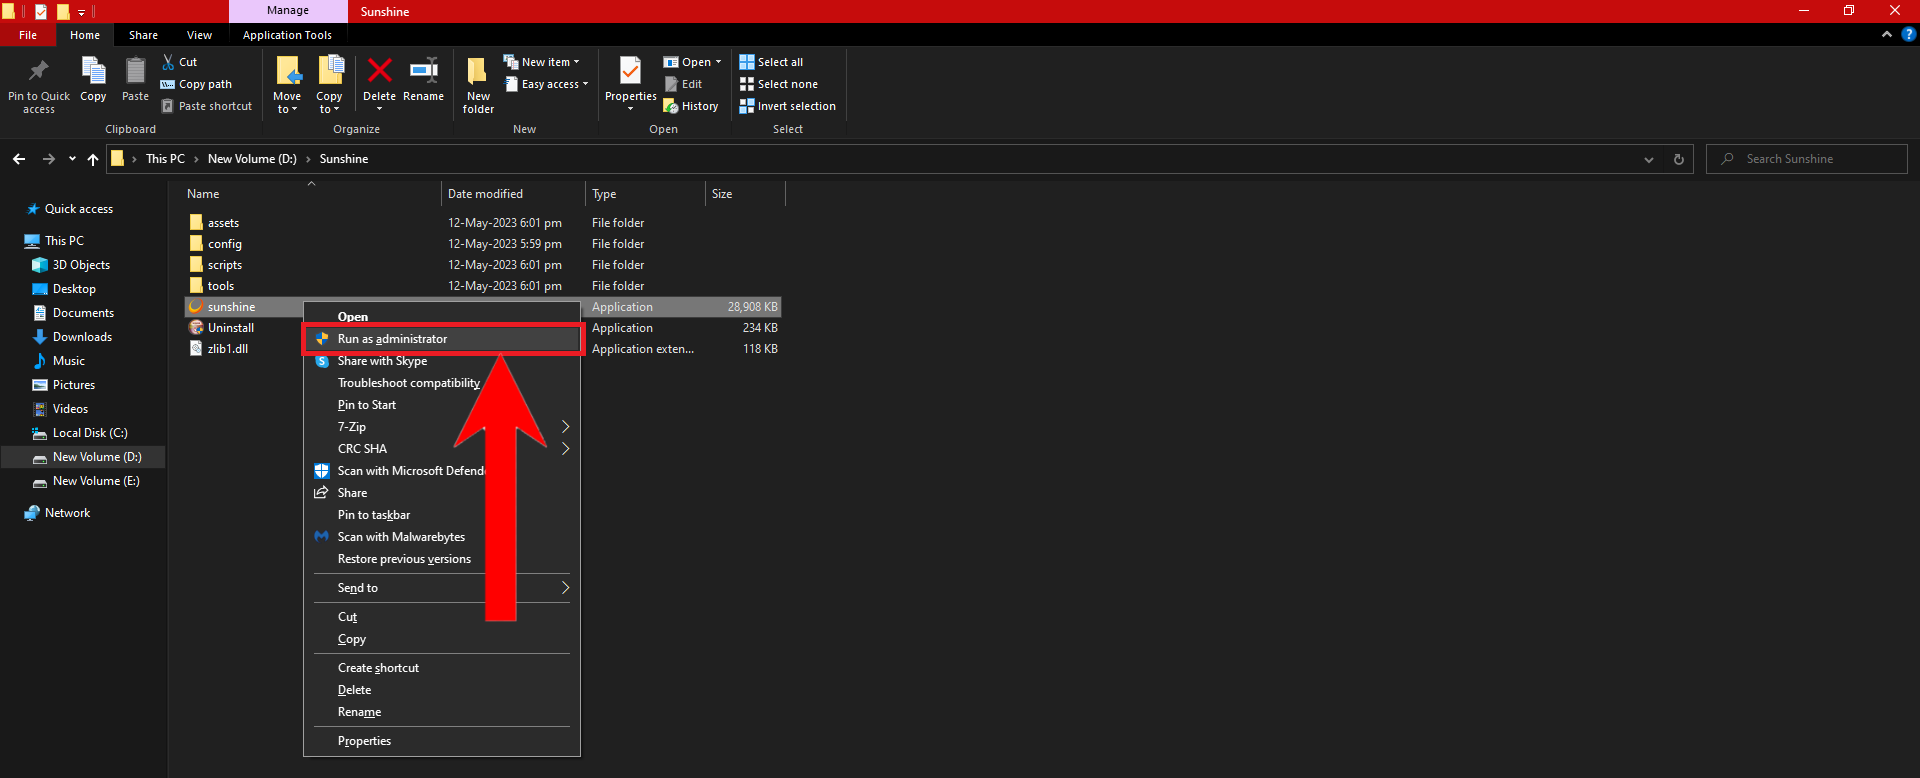Click Select all in ribbon
Image resolution: width=1920 pixels, height=778 pixels.
point(771,62)
